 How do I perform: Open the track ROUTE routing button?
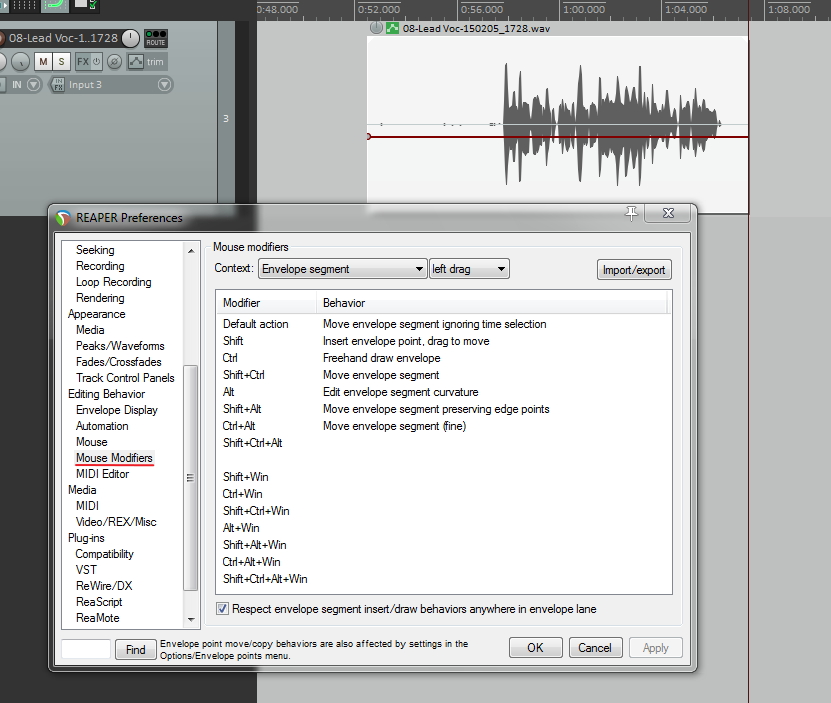point(156,38)
